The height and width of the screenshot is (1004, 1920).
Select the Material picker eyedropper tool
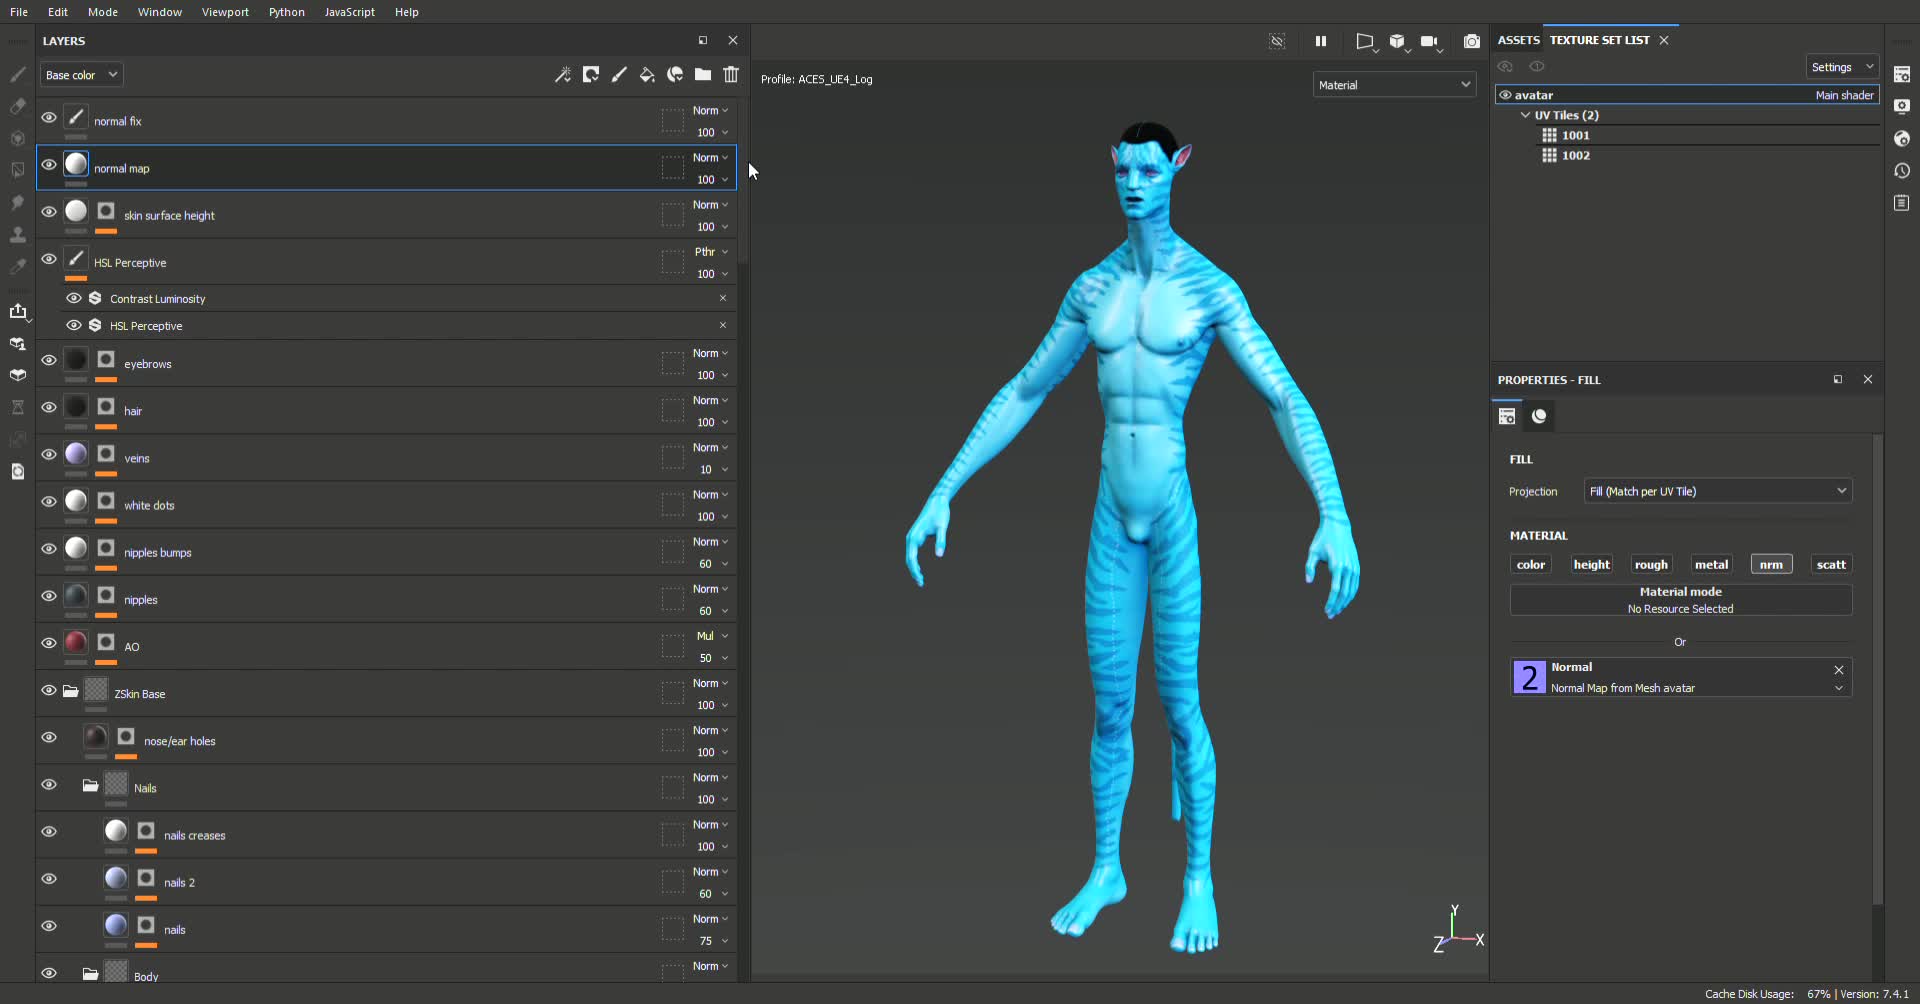[18, 267]
